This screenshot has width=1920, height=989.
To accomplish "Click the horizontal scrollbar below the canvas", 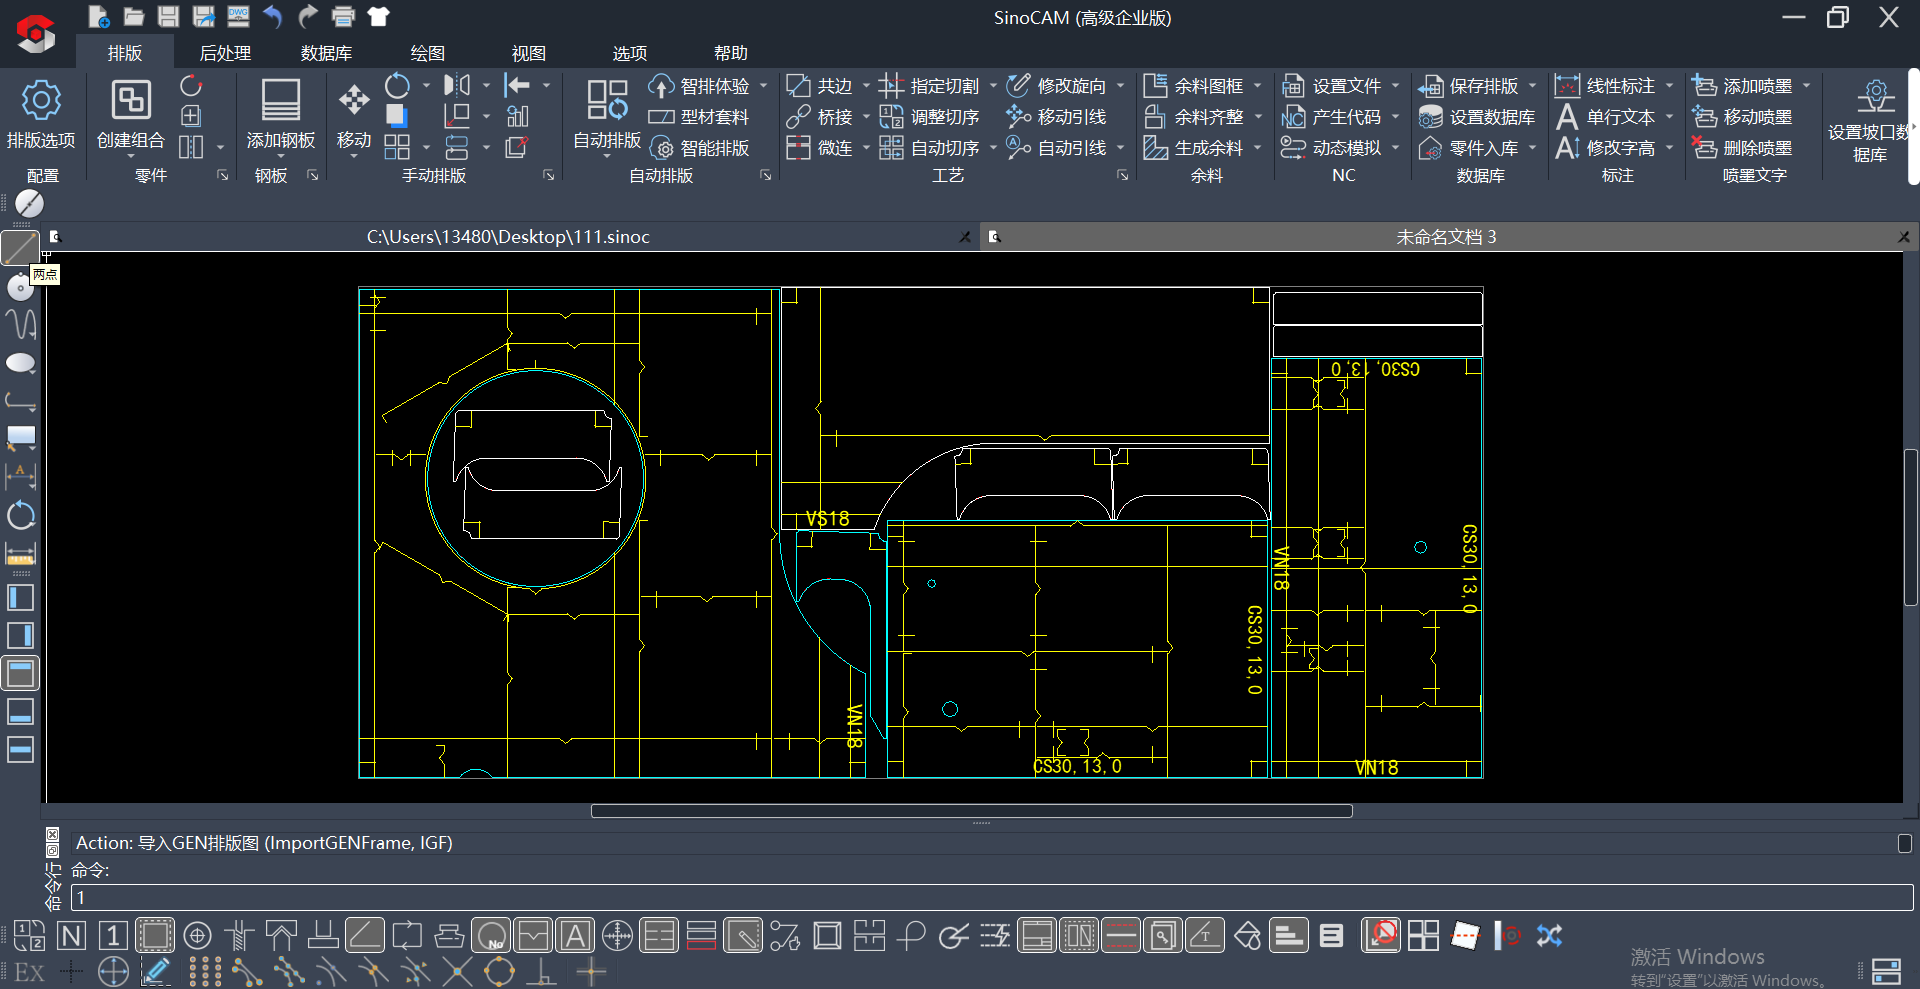I will (971, 811).
